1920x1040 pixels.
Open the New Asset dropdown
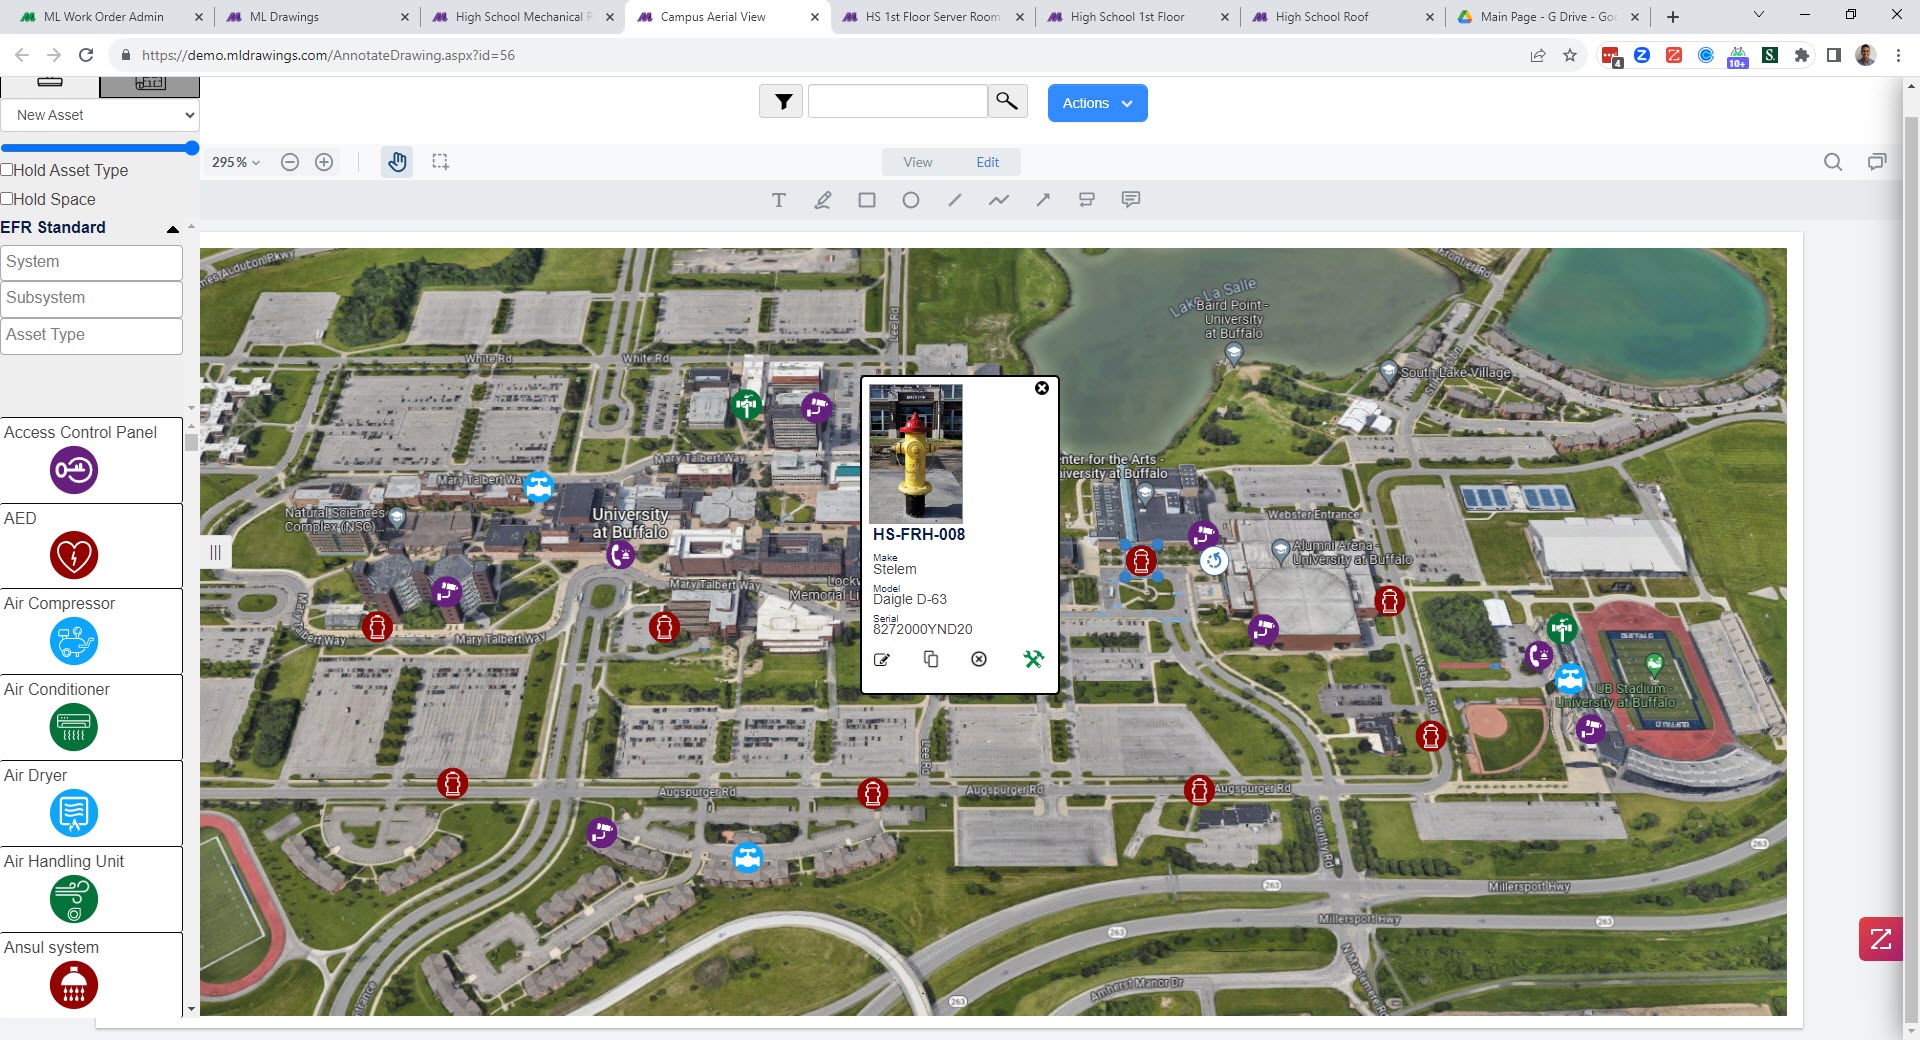[100, 115]
